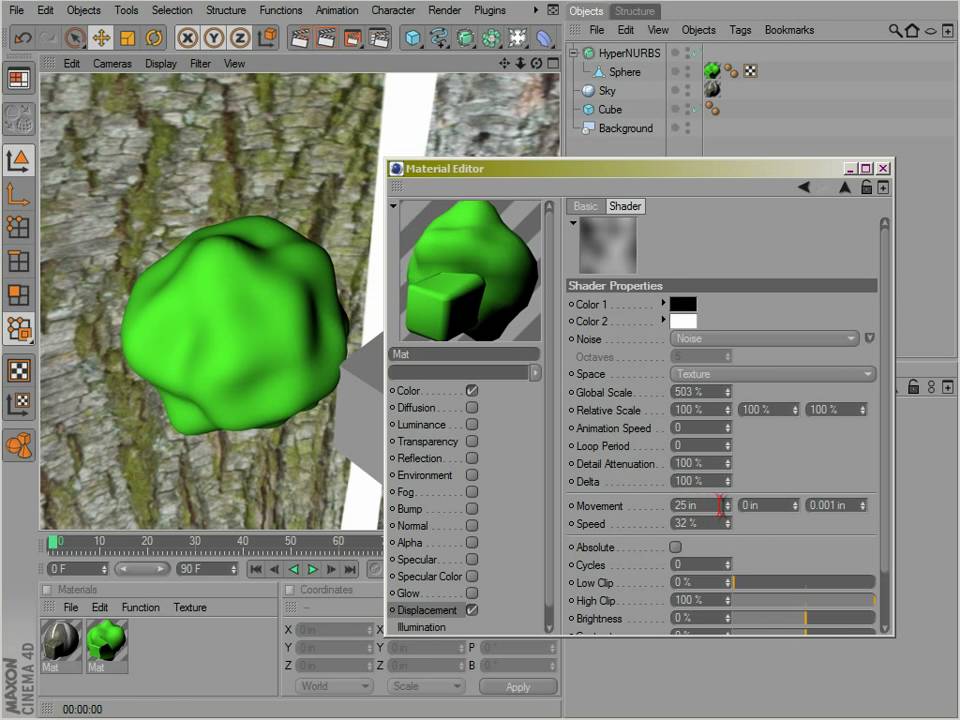Open Scale coordinate mode dropdown
The width and height of the screenshot is (960, 720).
tap(426, 686)
